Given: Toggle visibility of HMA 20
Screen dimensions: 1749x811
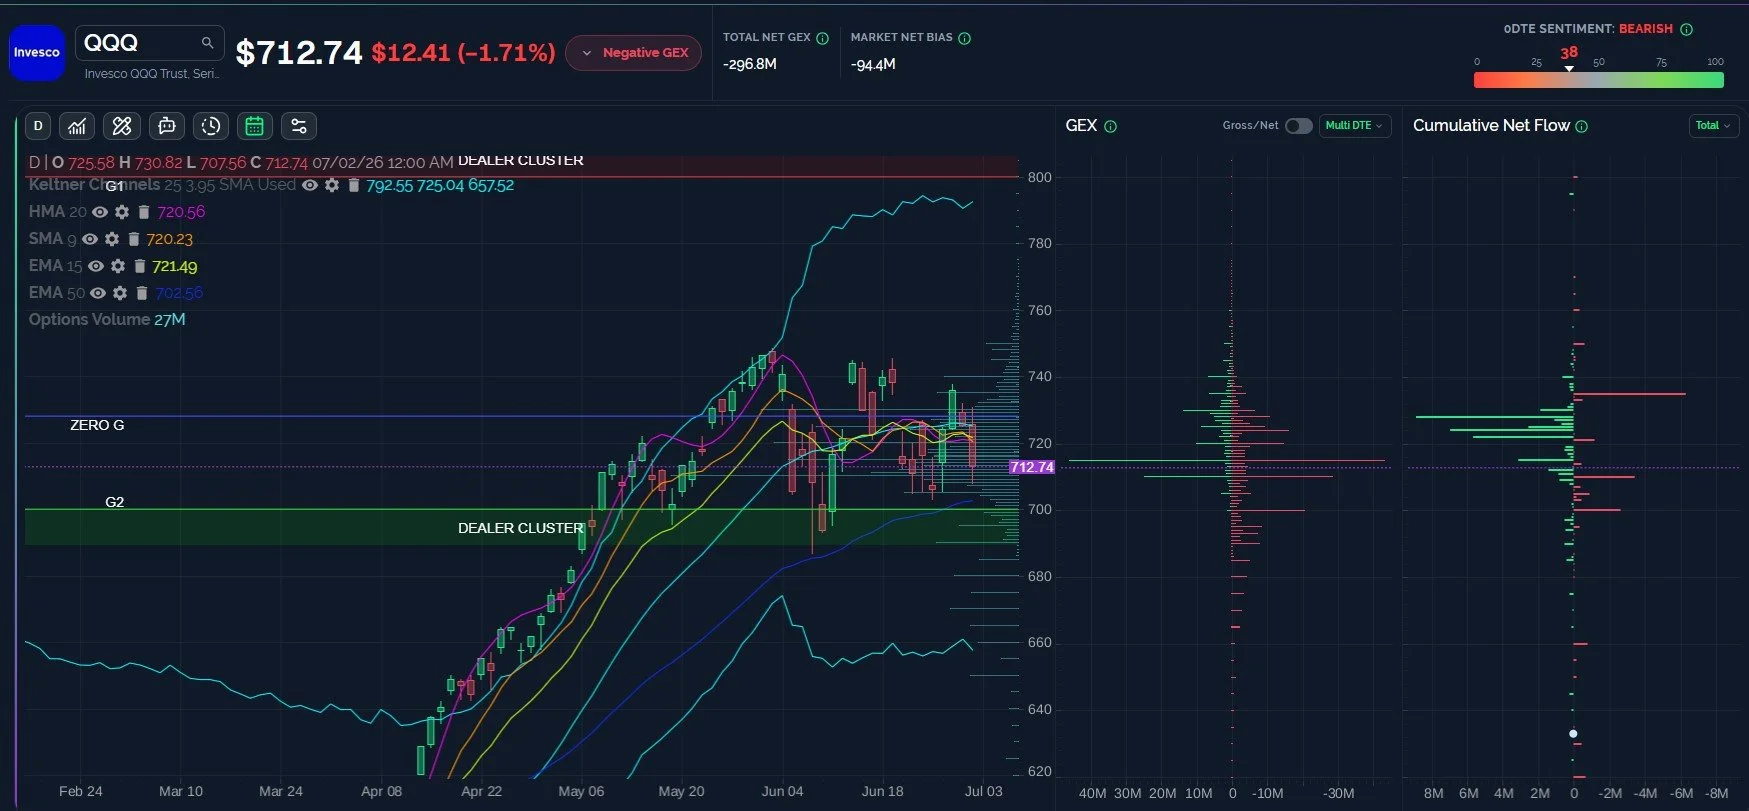Looking at the screenshot, I should 100,212.
